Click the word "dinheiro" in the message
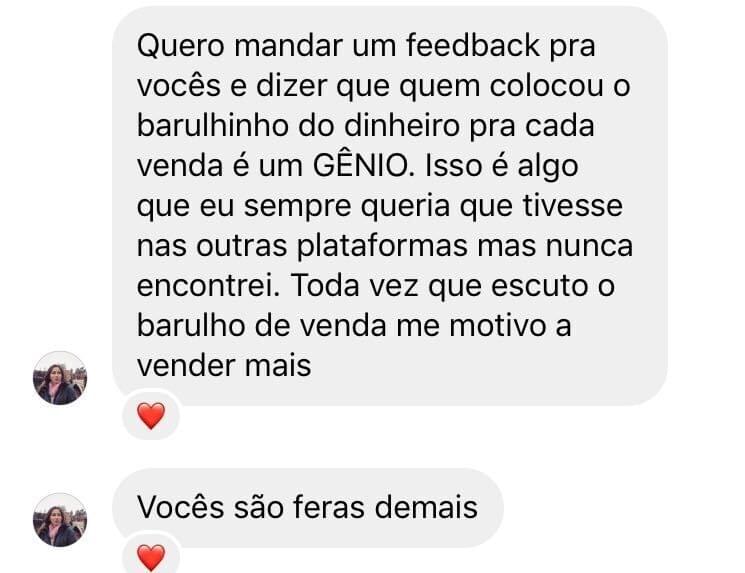Viewport: 745px width, 573px height. pos(402,126)
